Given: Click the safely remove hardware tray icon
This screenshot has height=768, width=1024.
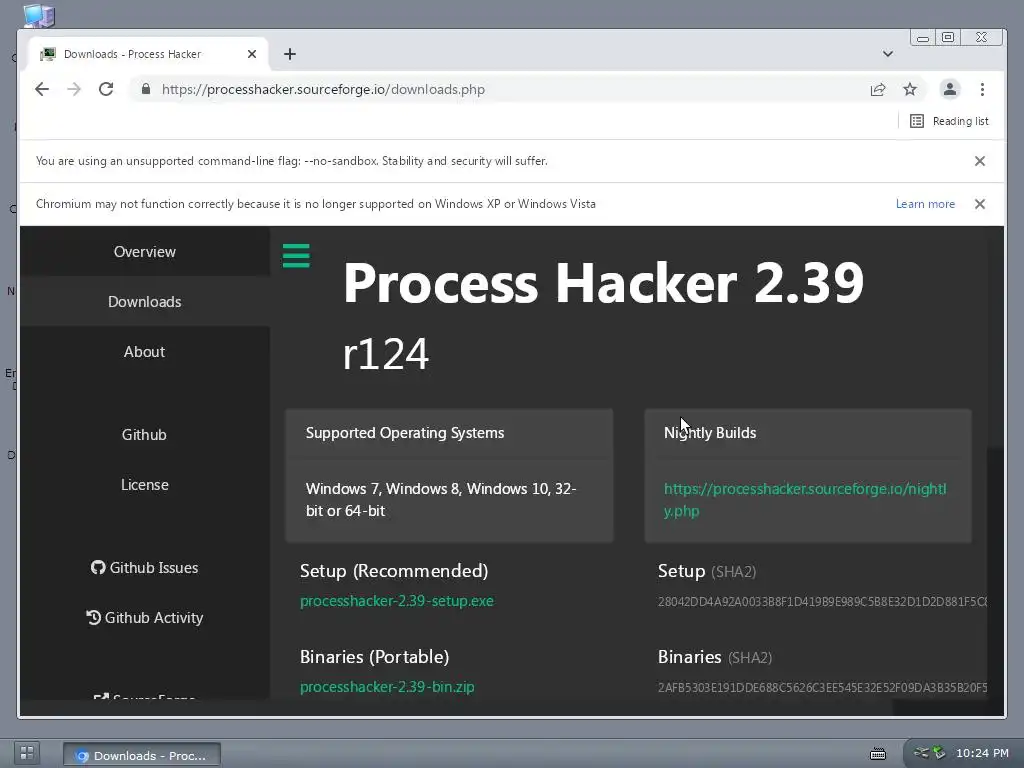Looking at the screenshot, I should [x=938, y=752].
